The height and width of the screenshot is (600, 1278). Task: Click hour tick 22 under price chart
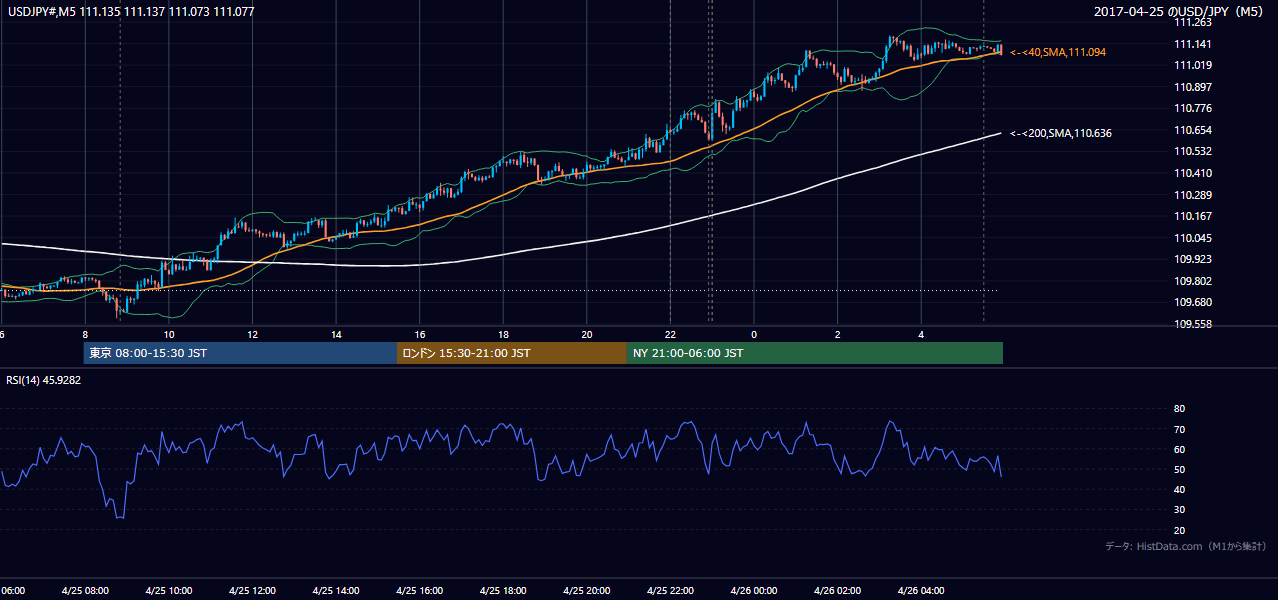pos(670,334)
